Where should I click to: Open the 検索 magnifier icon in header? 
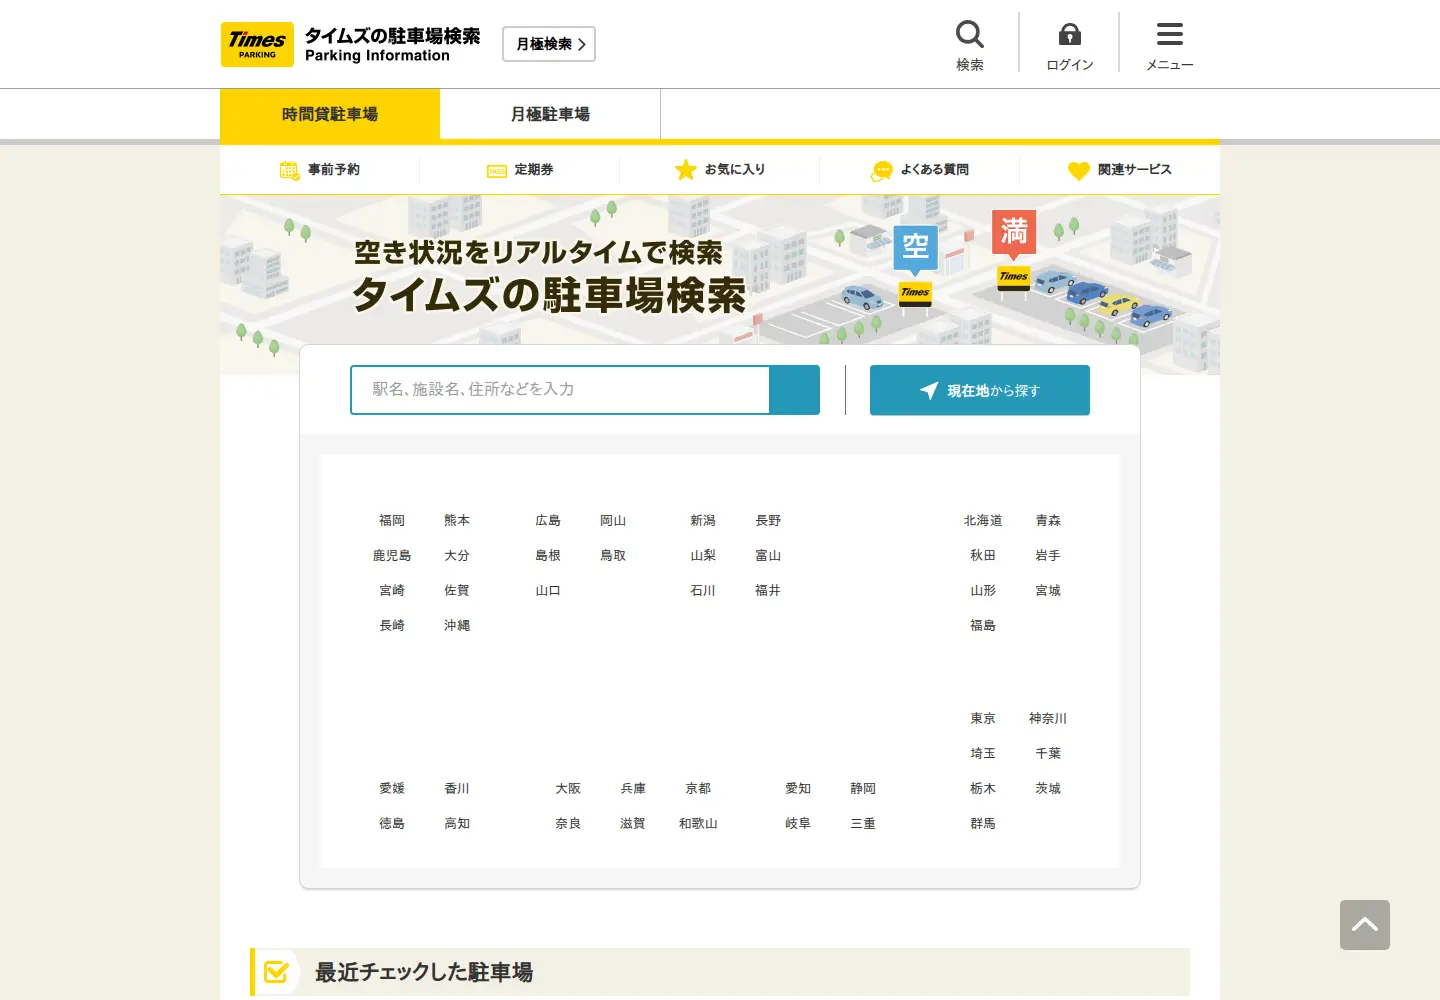click(970, 35)
